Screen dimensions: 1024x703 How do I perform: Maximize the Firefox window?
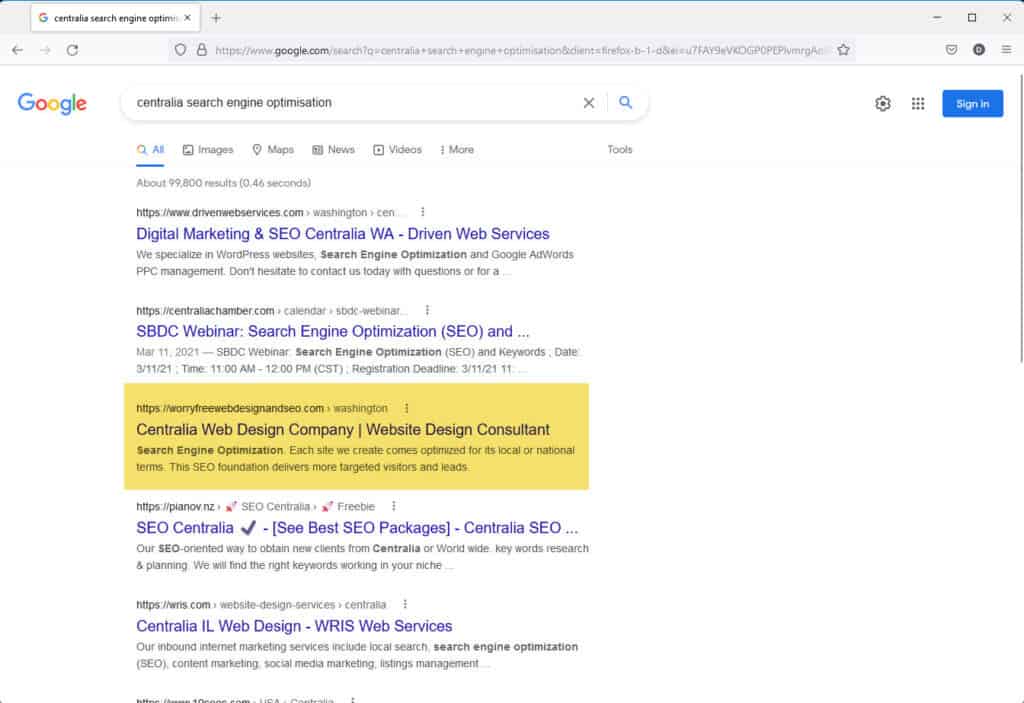(x=972, y=18)
